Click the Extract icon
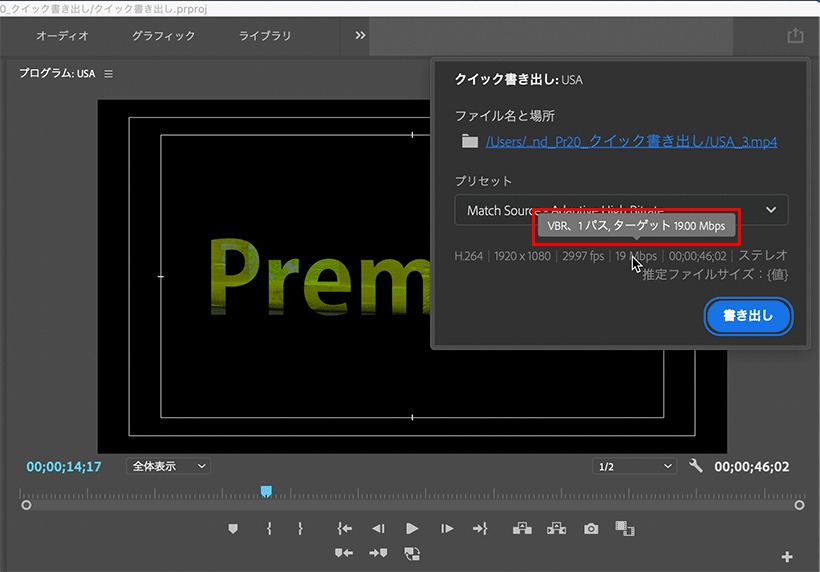The height and width of the screenshot is (572, 820). 556,529
